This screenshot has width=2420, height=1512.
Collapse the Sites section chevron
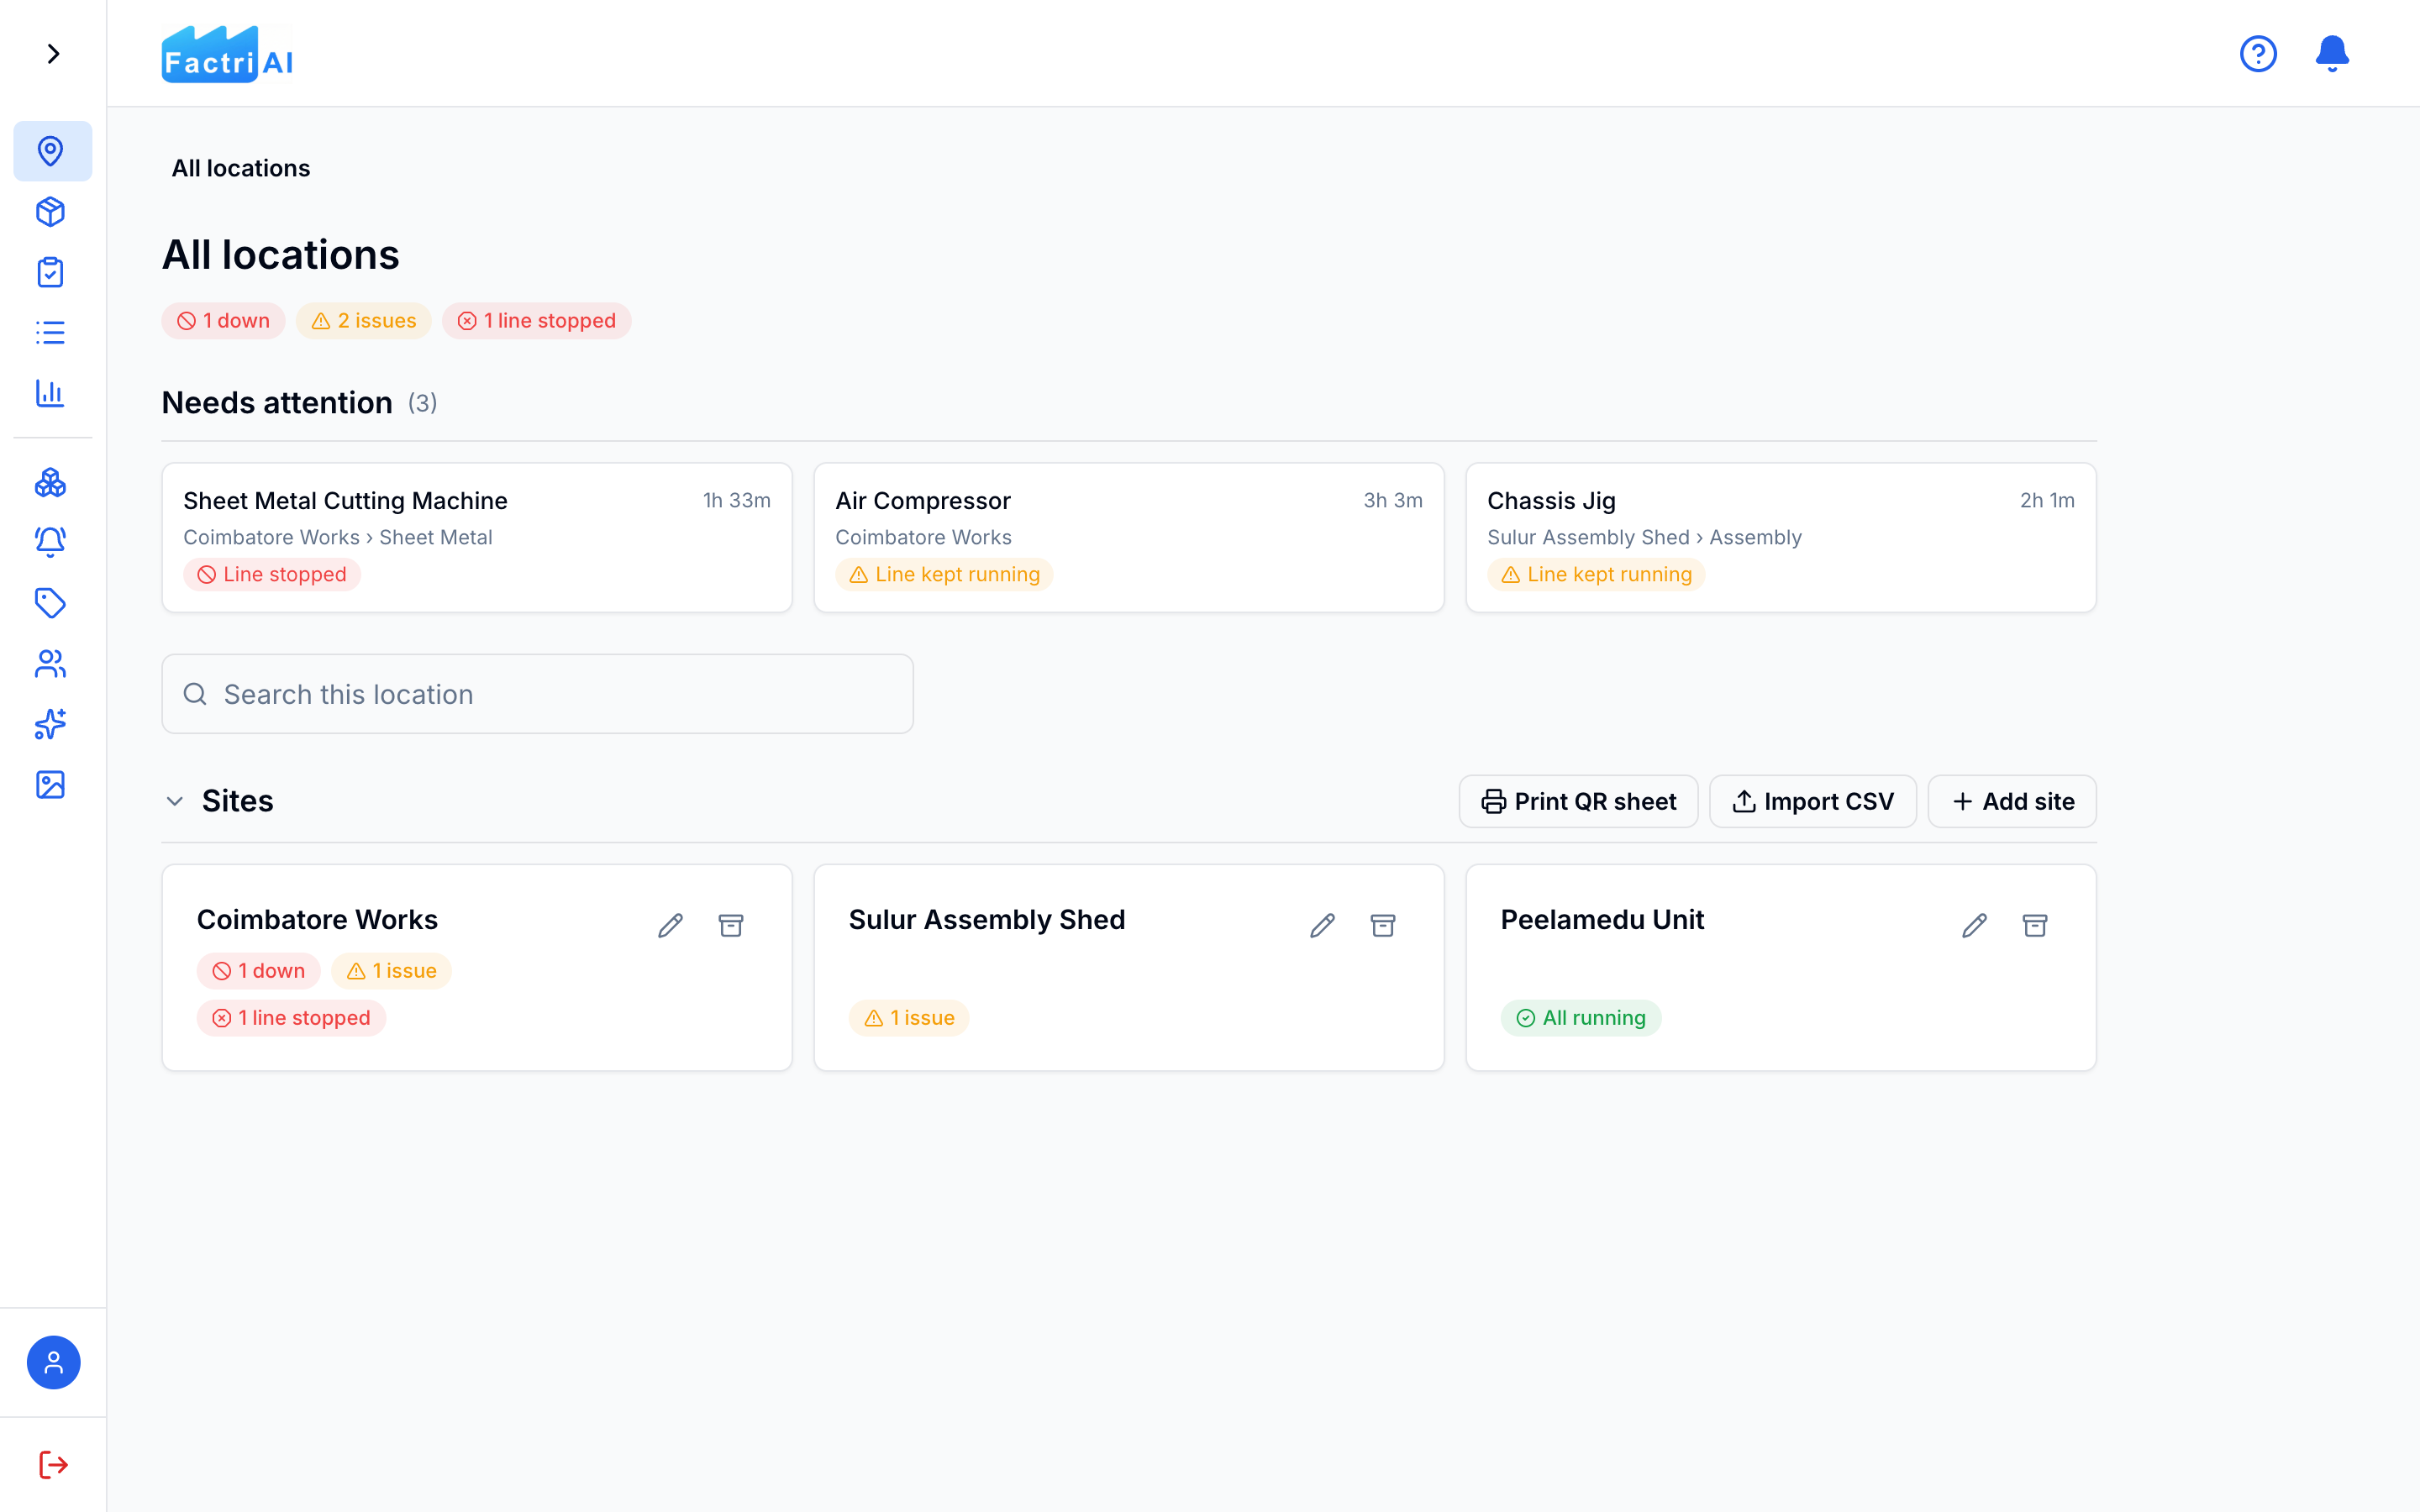click(x=175, y=802)
